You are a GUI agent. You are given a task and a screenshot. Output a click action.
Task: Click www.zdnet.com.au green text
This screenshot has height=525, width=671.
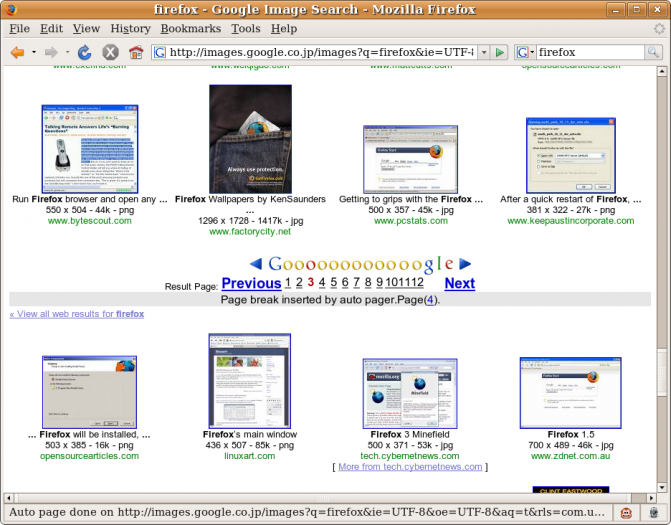pos(570,456)
